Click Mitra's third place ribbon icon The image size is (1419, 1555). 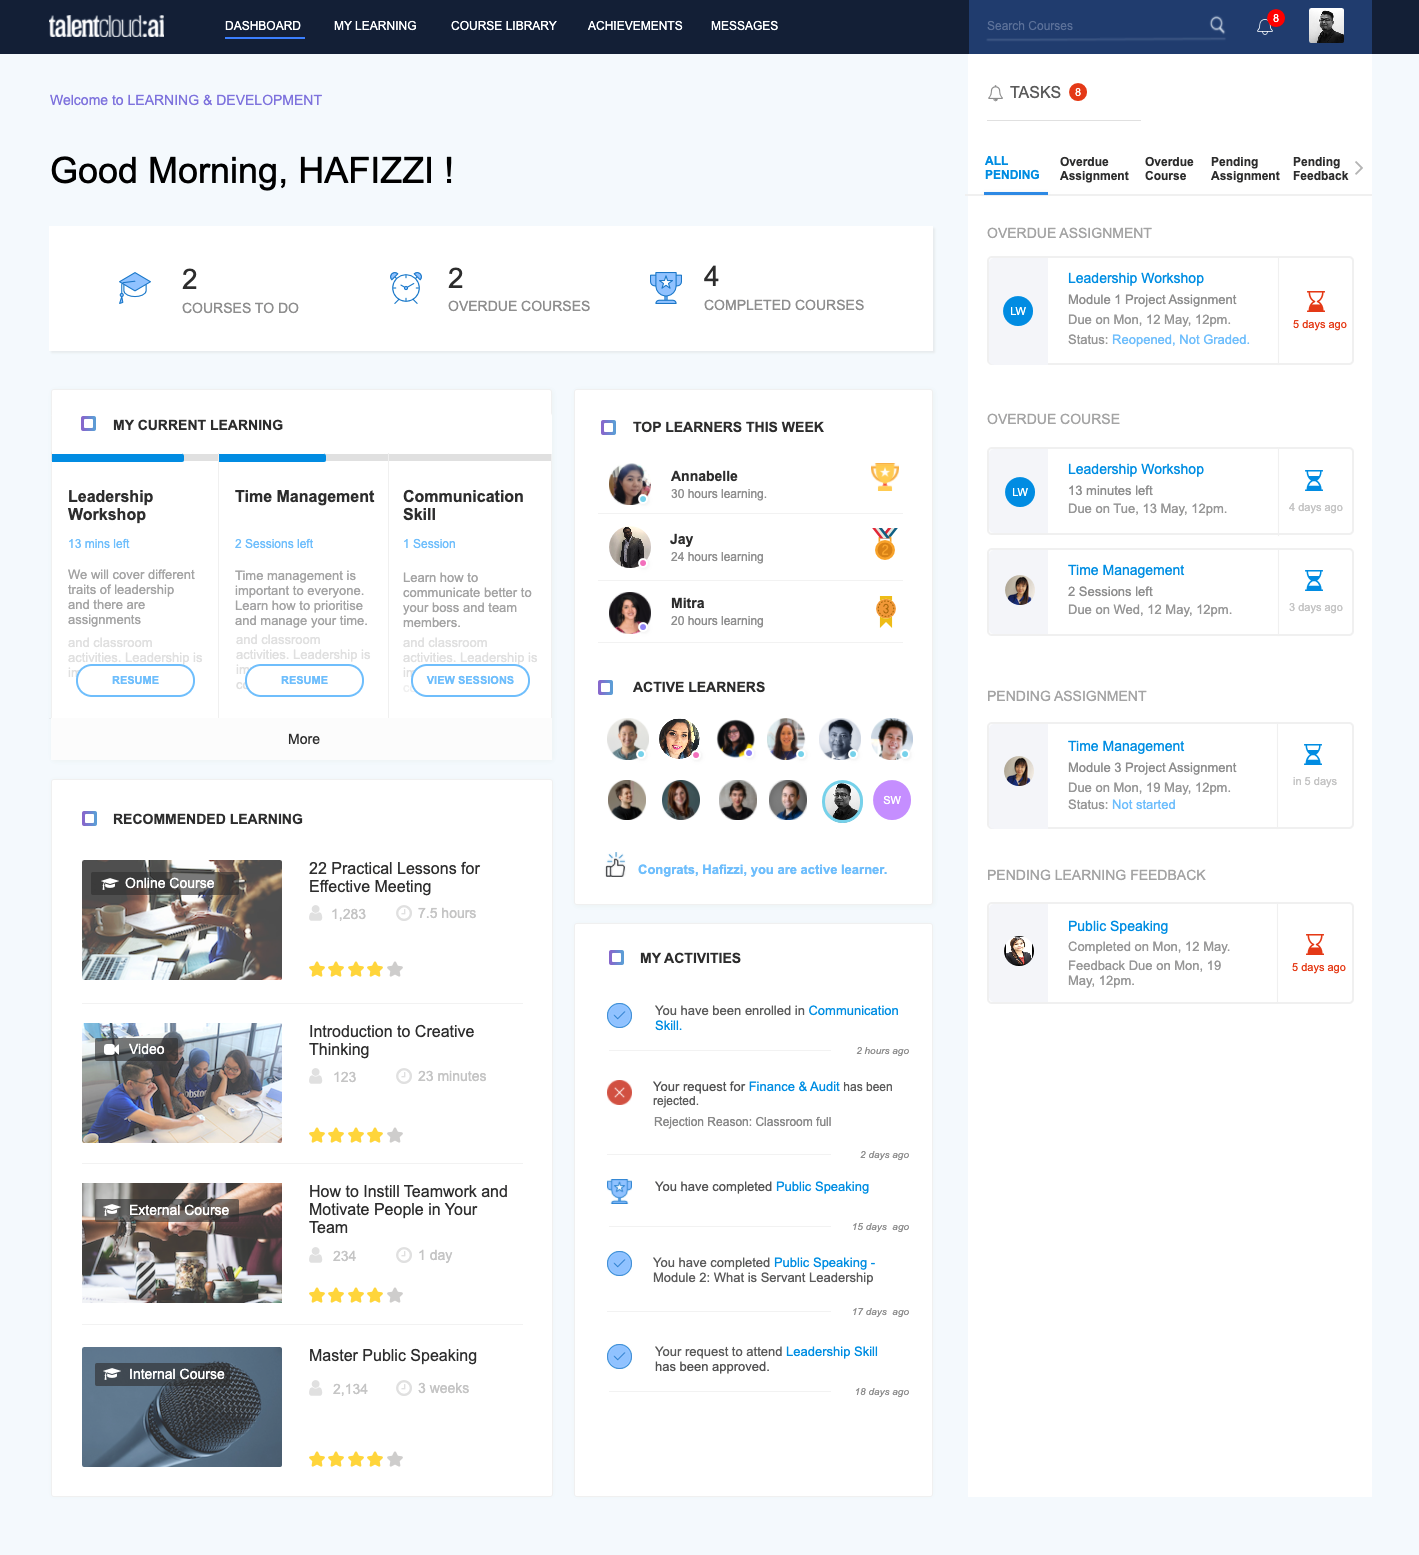[886, 611]
